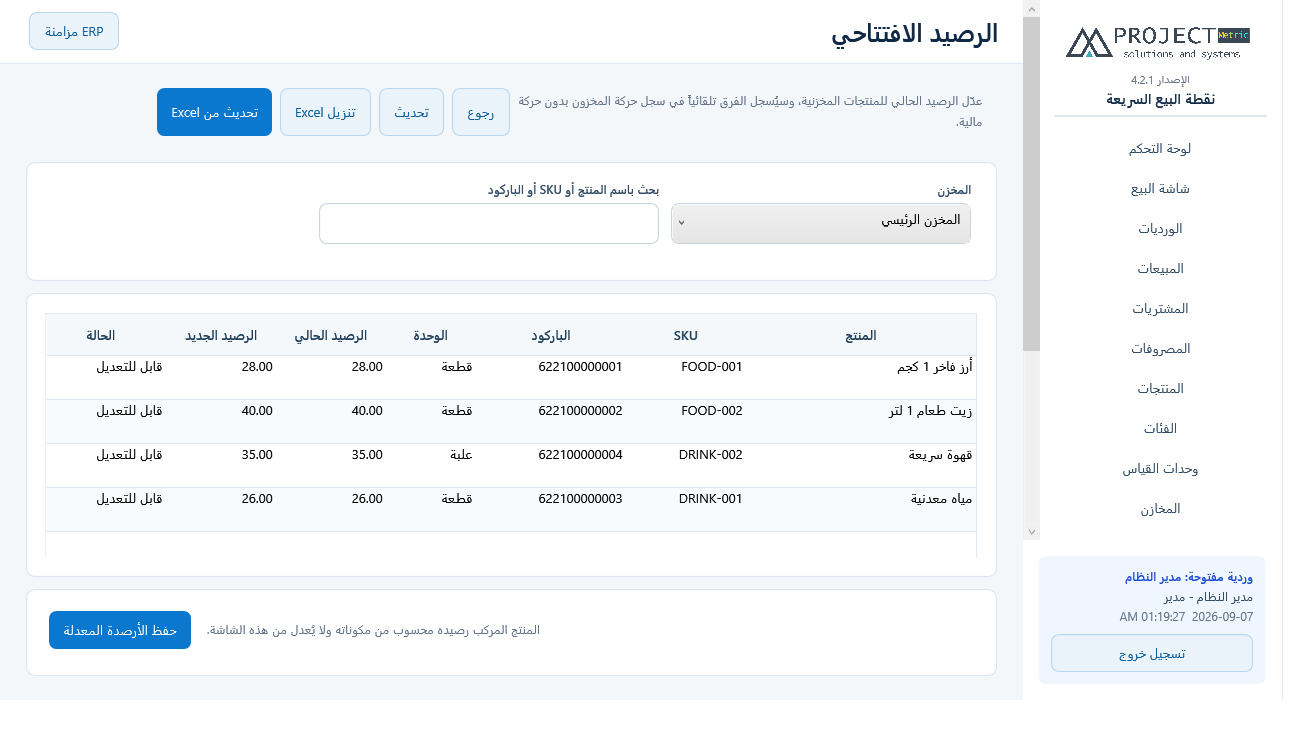Click the sidebar scrollbar down arrow

coord(1031,532)
